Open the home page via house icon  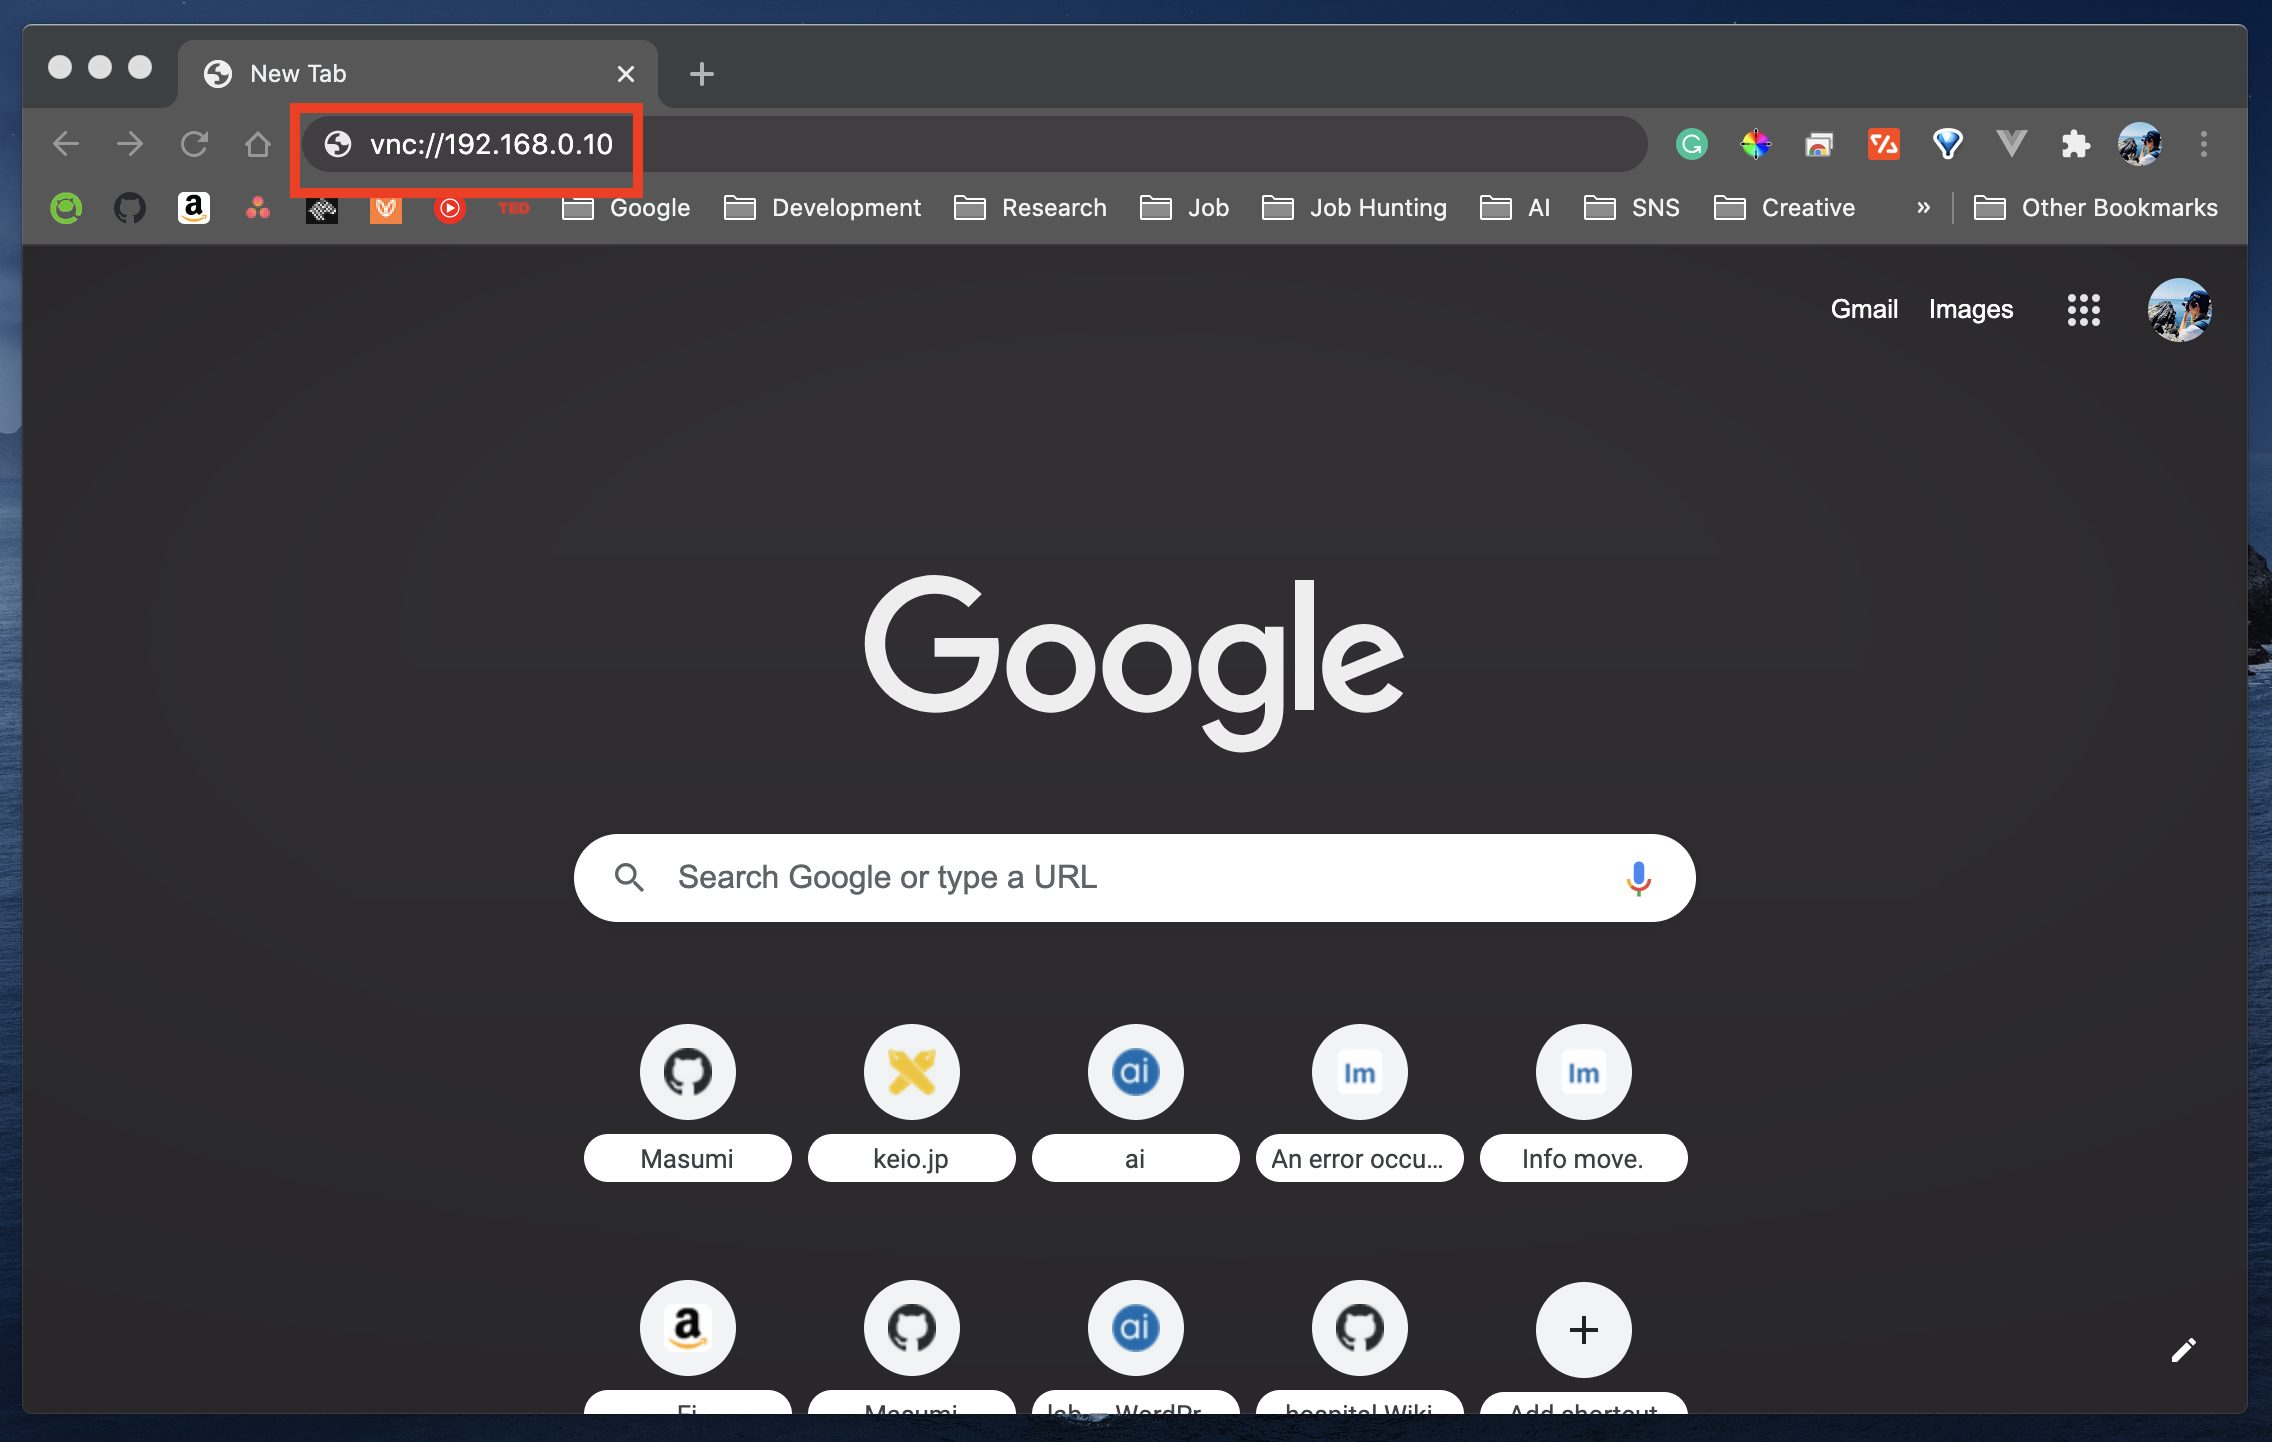[x=258, y=144]
